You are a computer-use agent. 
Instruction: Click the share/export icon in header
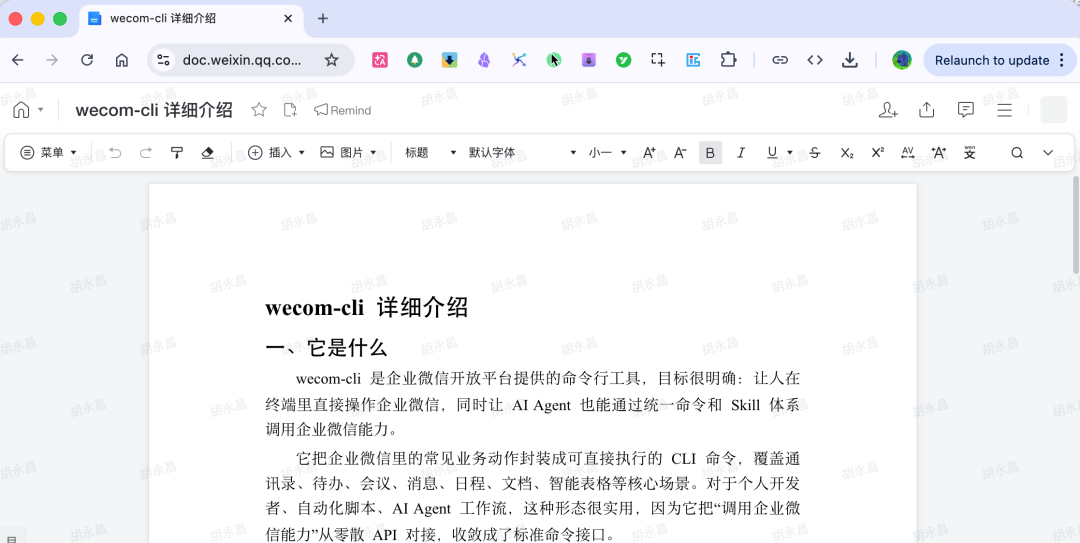(x=927, y=110)
